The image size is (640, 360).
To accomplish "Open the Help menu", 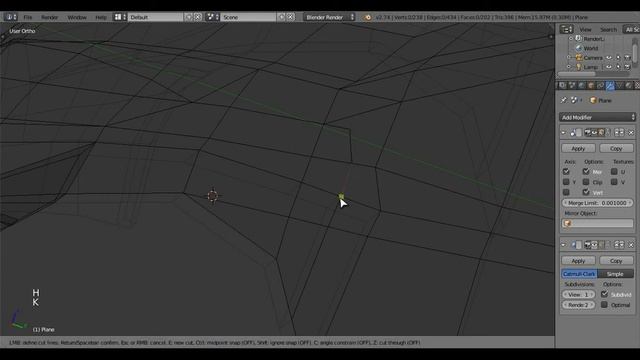I will [x=101, y=17].
